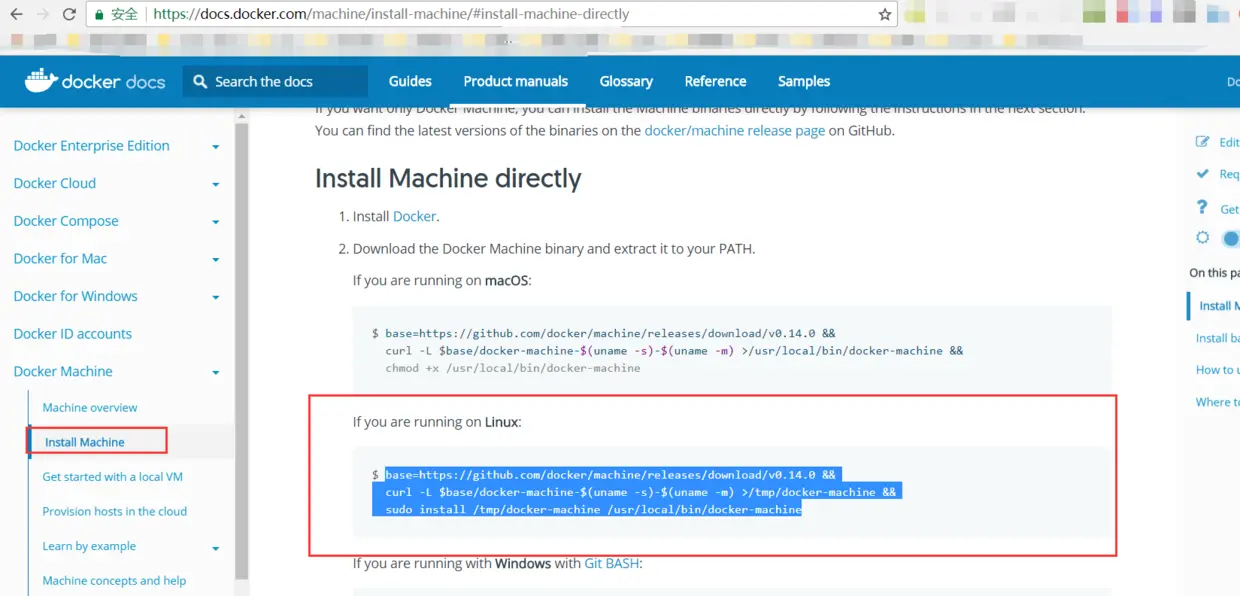Jump to Install Machine in page contents
The width and height of the screenshot is (1240, 596).
coord(1219,305)
